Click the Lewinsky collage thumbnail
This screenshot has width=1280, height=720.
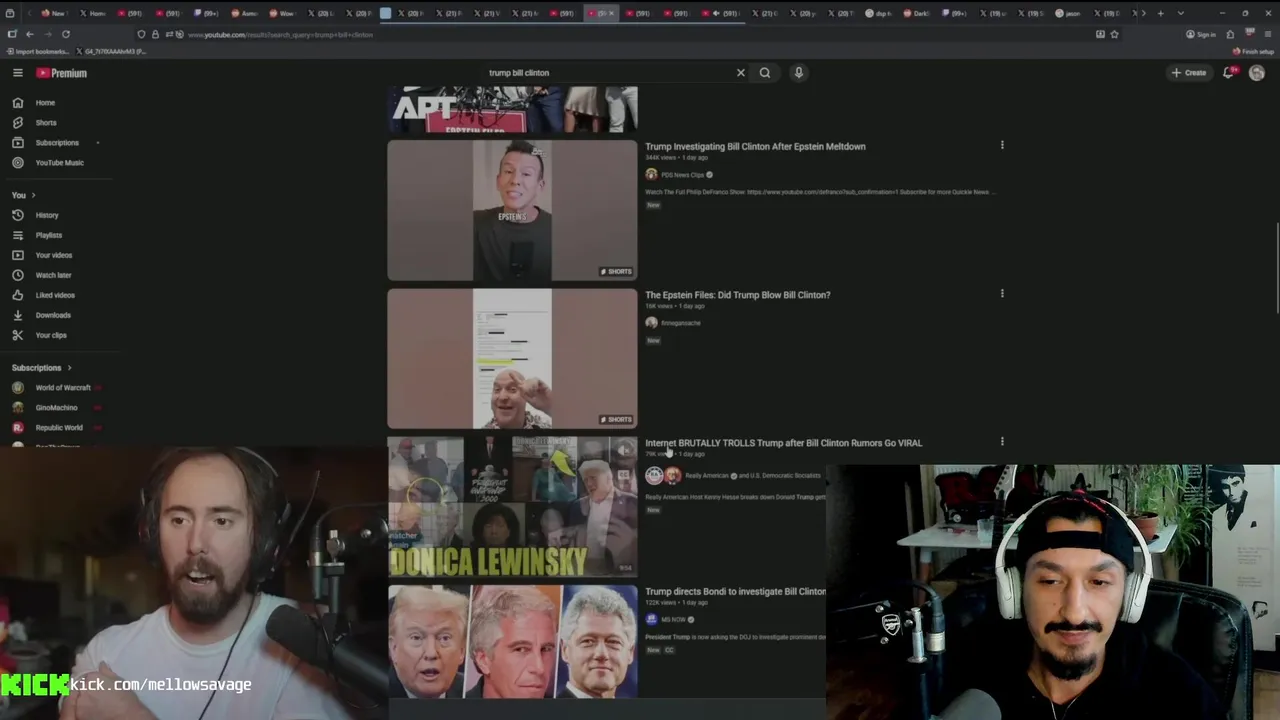point(512,507)
